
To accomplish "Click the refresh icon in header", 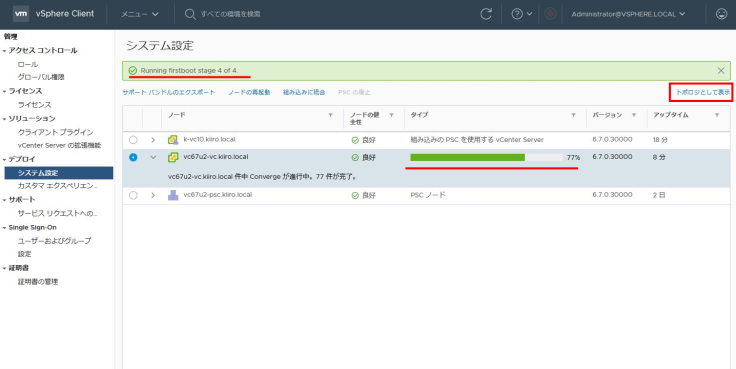I will pos(486,14).
